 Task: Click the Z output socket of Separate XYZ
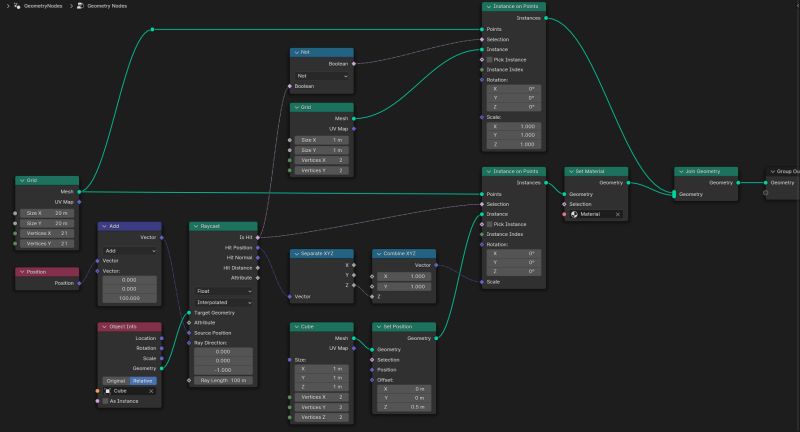[x=354, y=285]
